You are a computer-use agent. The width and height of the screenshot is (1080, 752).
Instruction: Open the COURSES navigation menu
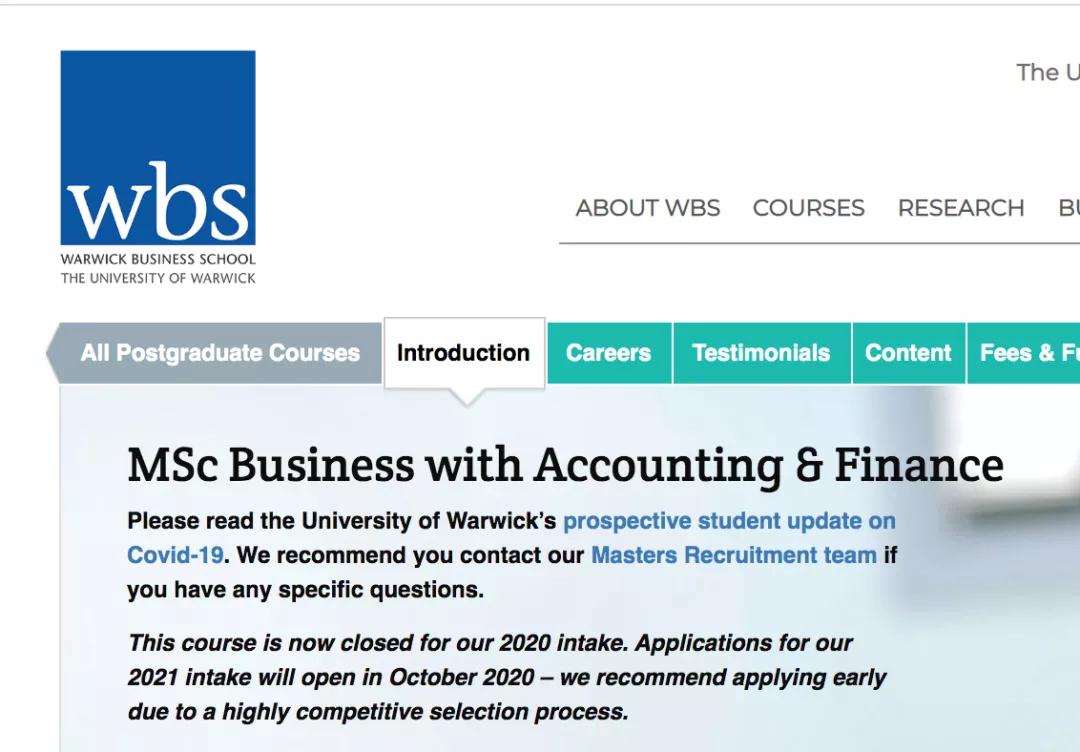click(808, 208)
